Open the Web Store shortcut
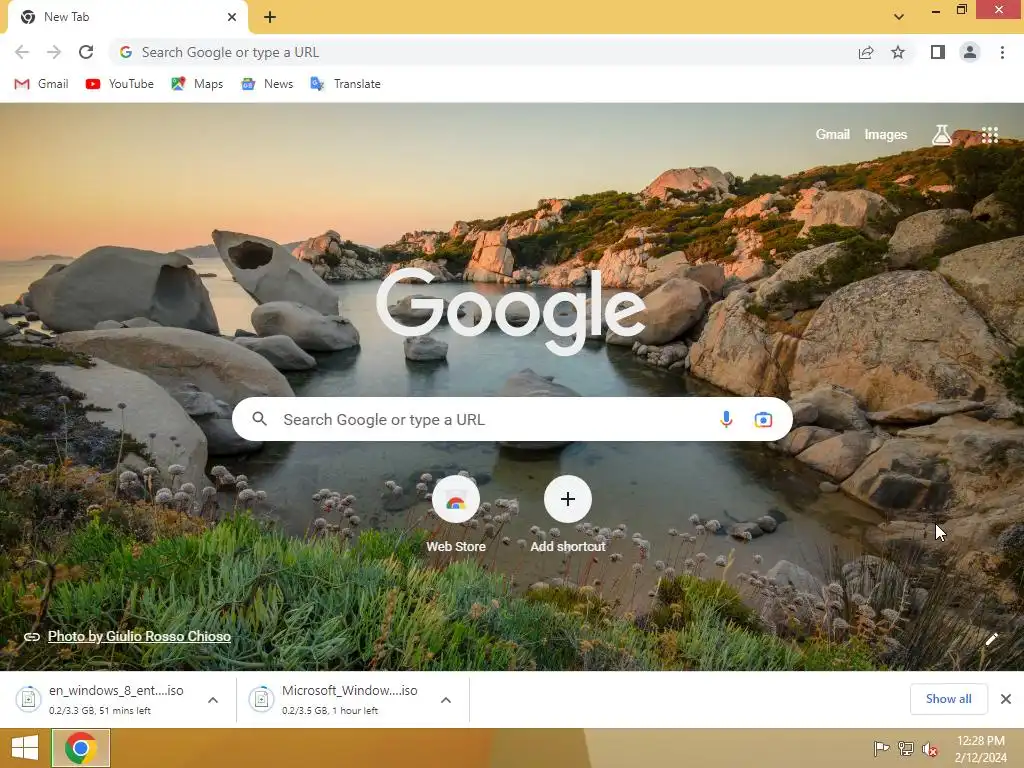The width and height of the screenshot is (1024, 768). 456,515
